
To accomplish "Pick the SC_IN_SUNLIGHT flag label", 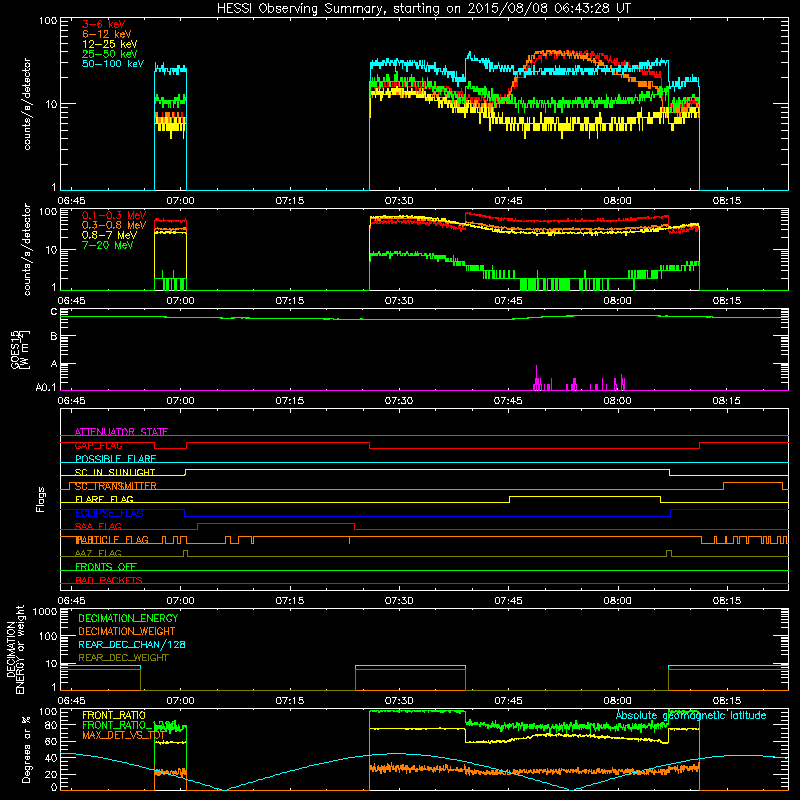I will tap(115, 472).
